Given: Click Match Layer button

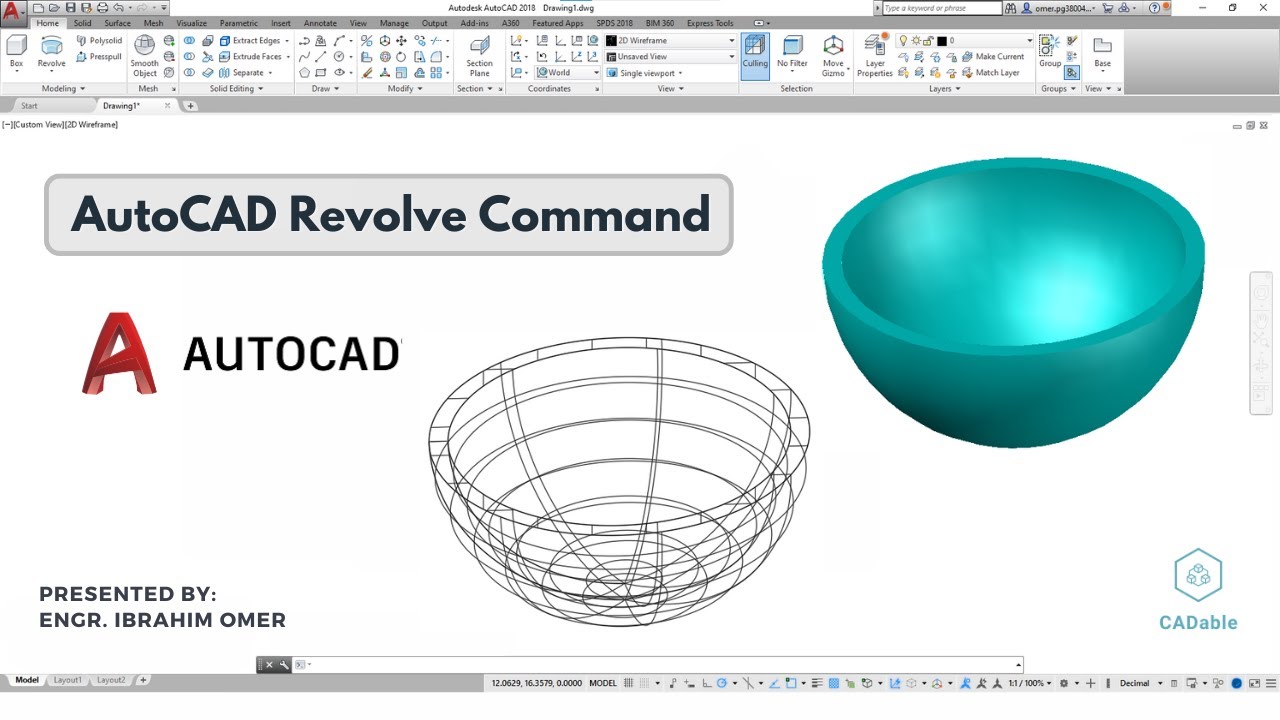Looking at the screenshot, I should pos(991,73).
